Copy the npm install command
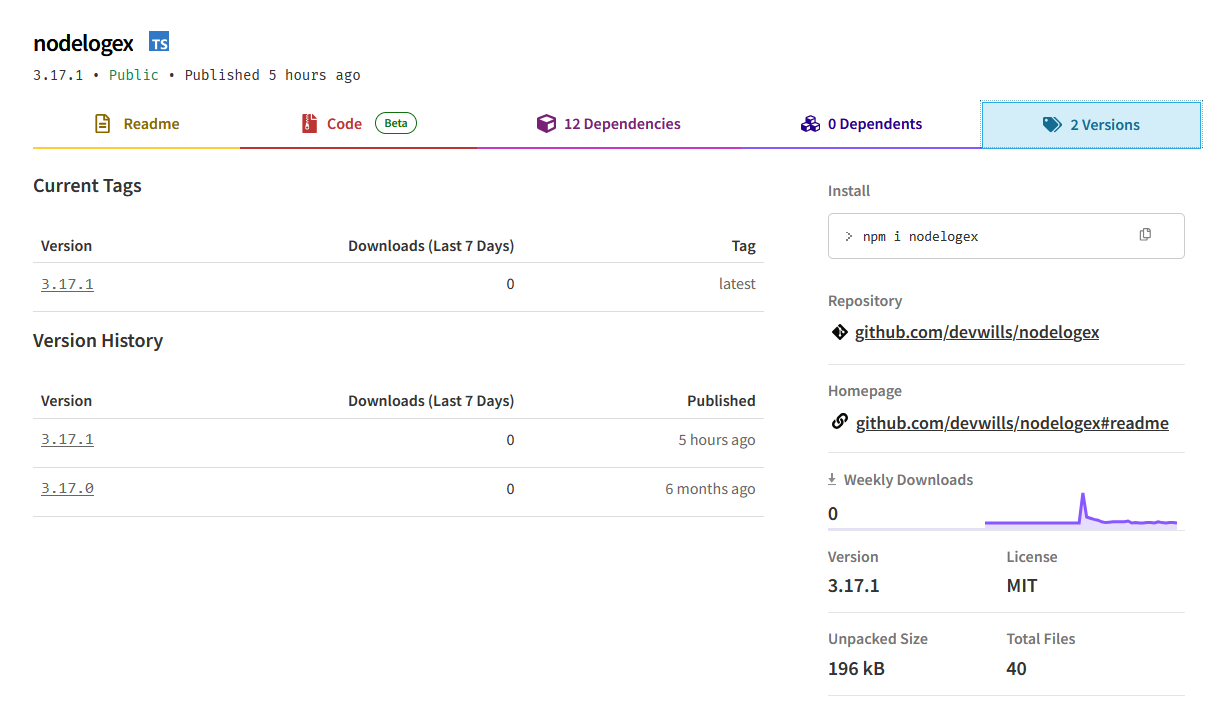The width and height of the screenshot is (1230, 701). coord(1145,235)
